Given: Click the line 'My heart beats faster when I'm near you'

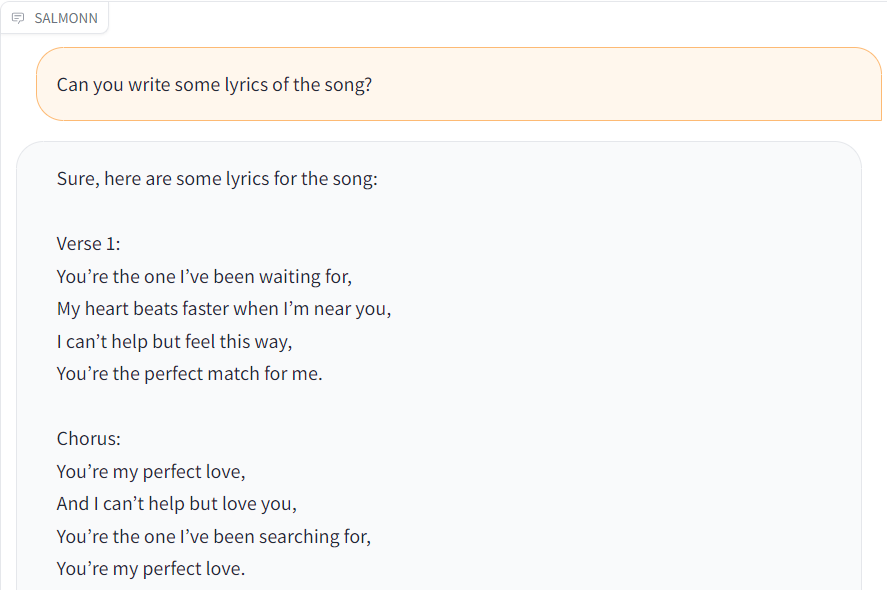Looking at the screenshot, I should [224, 309].
